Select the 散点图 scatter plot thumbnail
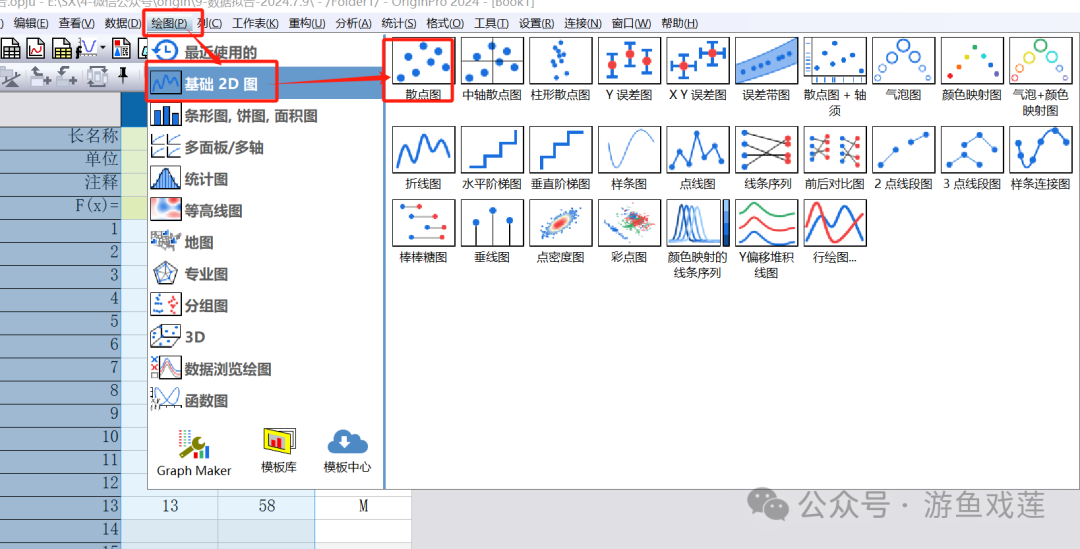This screenshot has width=1080, height=549. pyautogui.click(x=423, y=61)
